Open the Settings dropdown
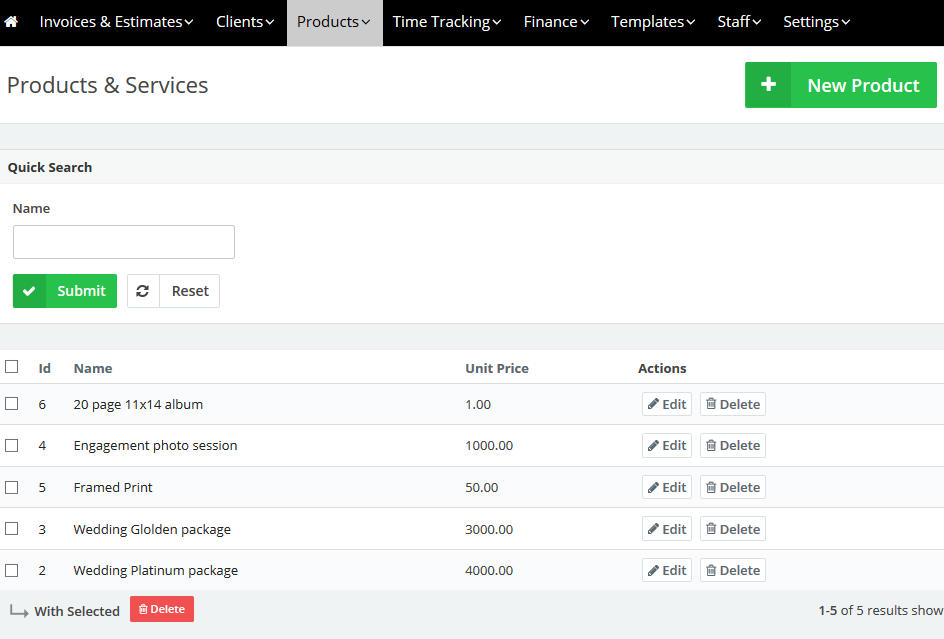The width and height of the screenshot is (944, 639). tap(815, 21)
